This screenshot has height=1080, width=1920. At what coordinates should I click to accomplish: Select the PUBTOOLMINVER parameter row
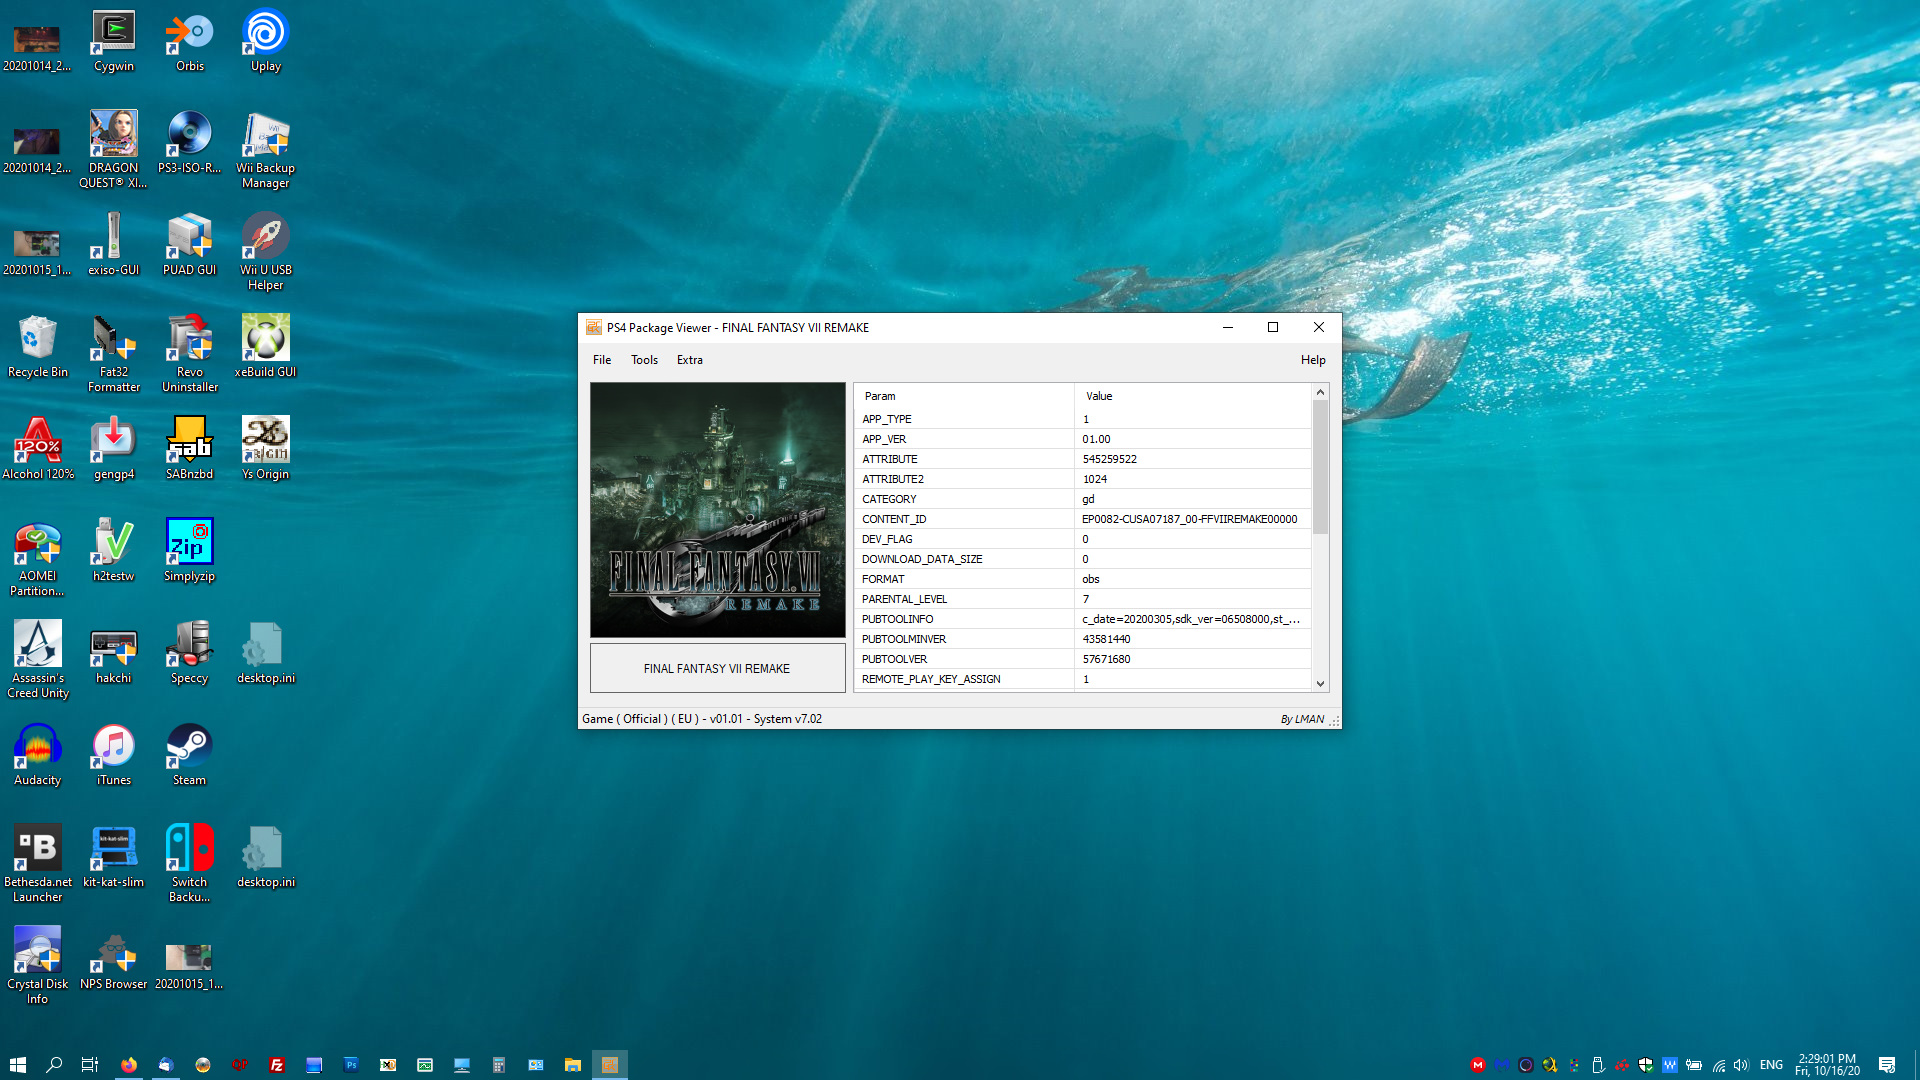point(1083,639)
